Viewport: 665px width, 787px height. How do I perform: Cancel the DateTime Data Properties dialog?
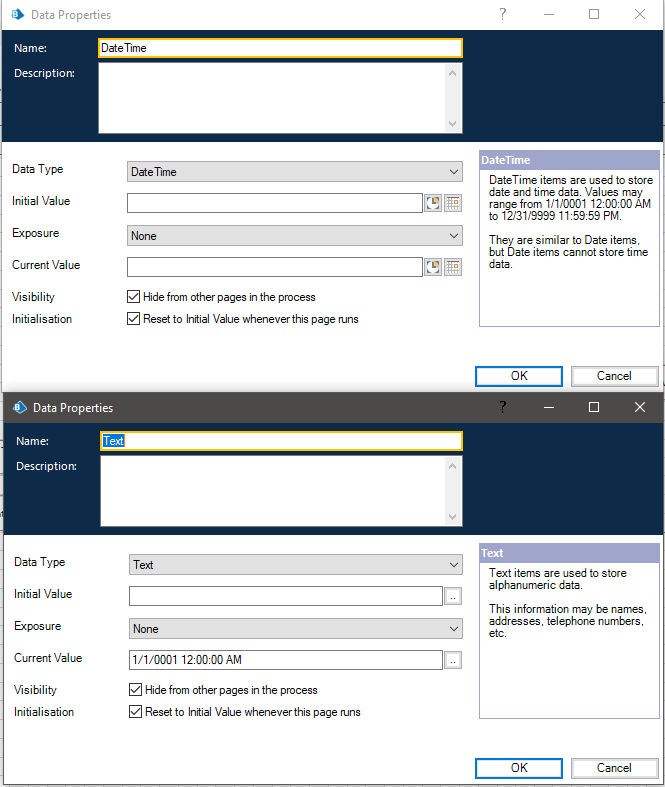[614, 376]
